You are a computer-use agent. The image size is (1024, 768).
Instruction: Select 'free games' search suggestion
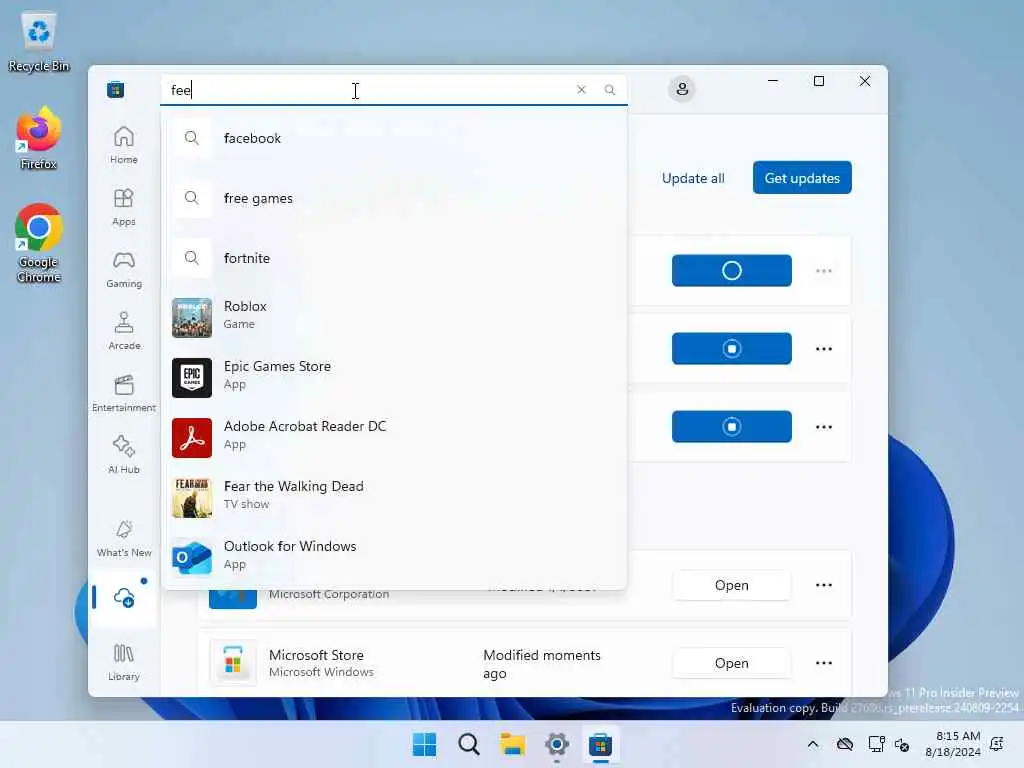click(394, 198)
